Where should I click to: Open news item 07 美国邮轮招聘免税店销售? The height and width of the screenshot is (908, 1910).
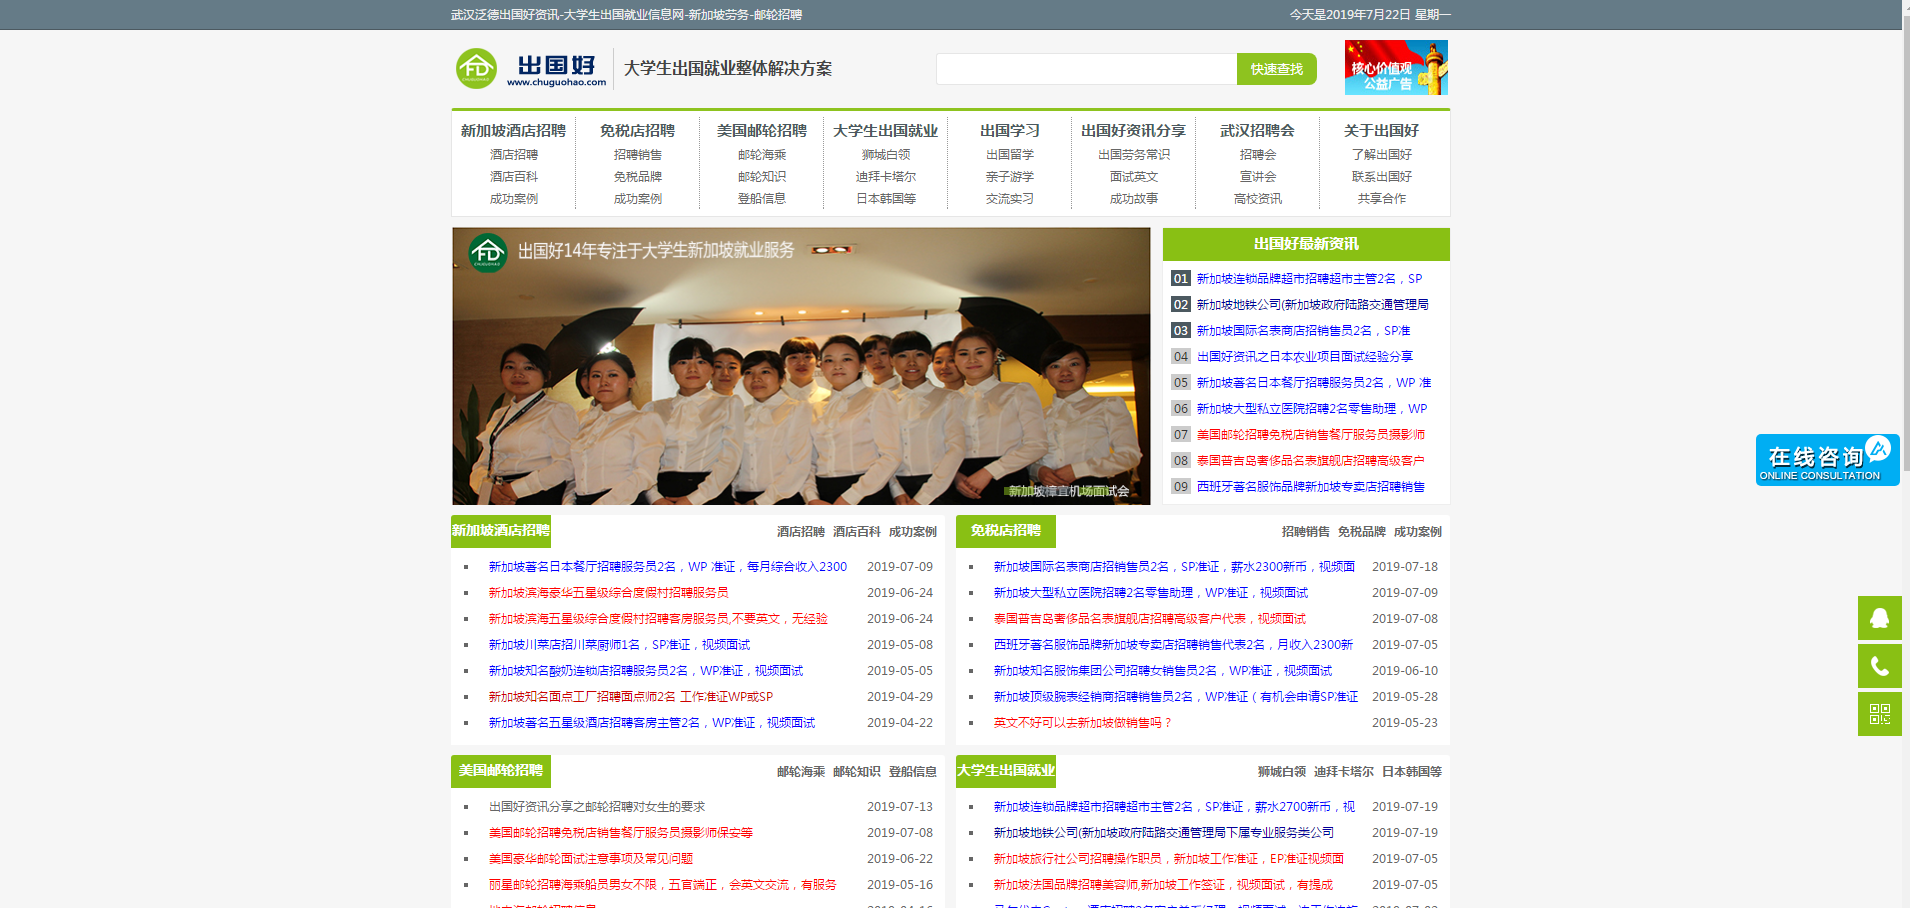coord(1310,435)
